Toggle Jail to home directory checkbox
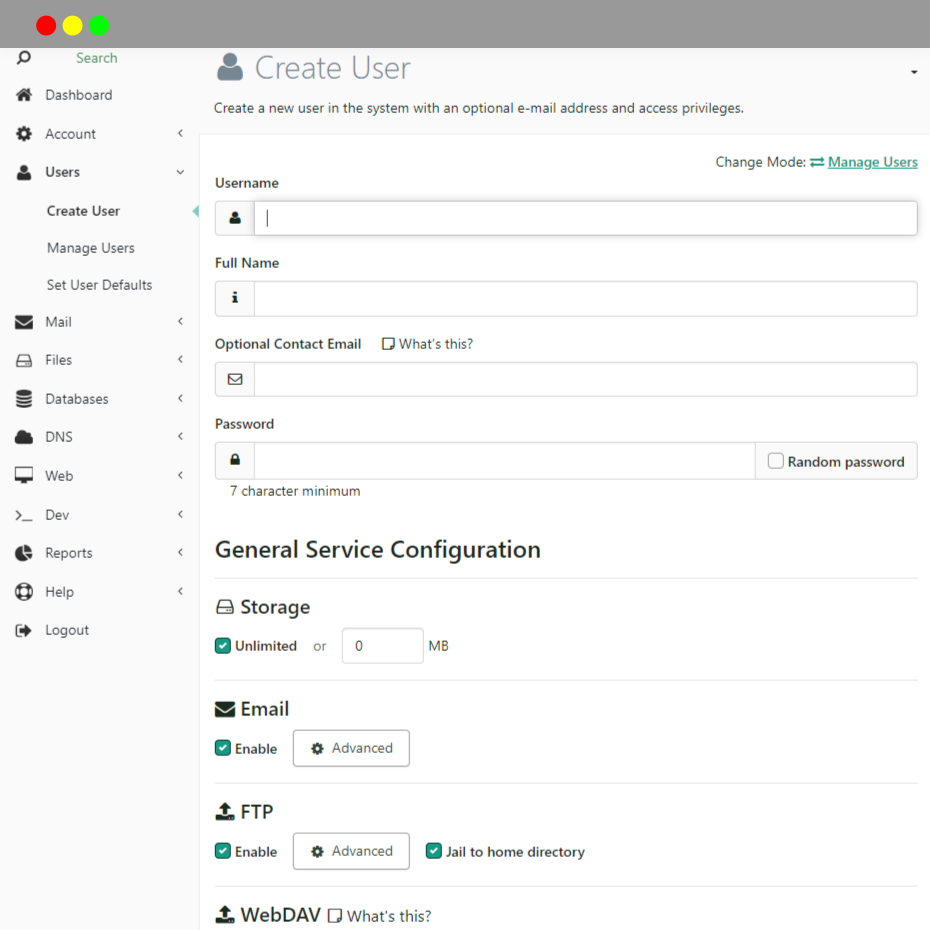The image size is (930, 930). pos(434,851)
